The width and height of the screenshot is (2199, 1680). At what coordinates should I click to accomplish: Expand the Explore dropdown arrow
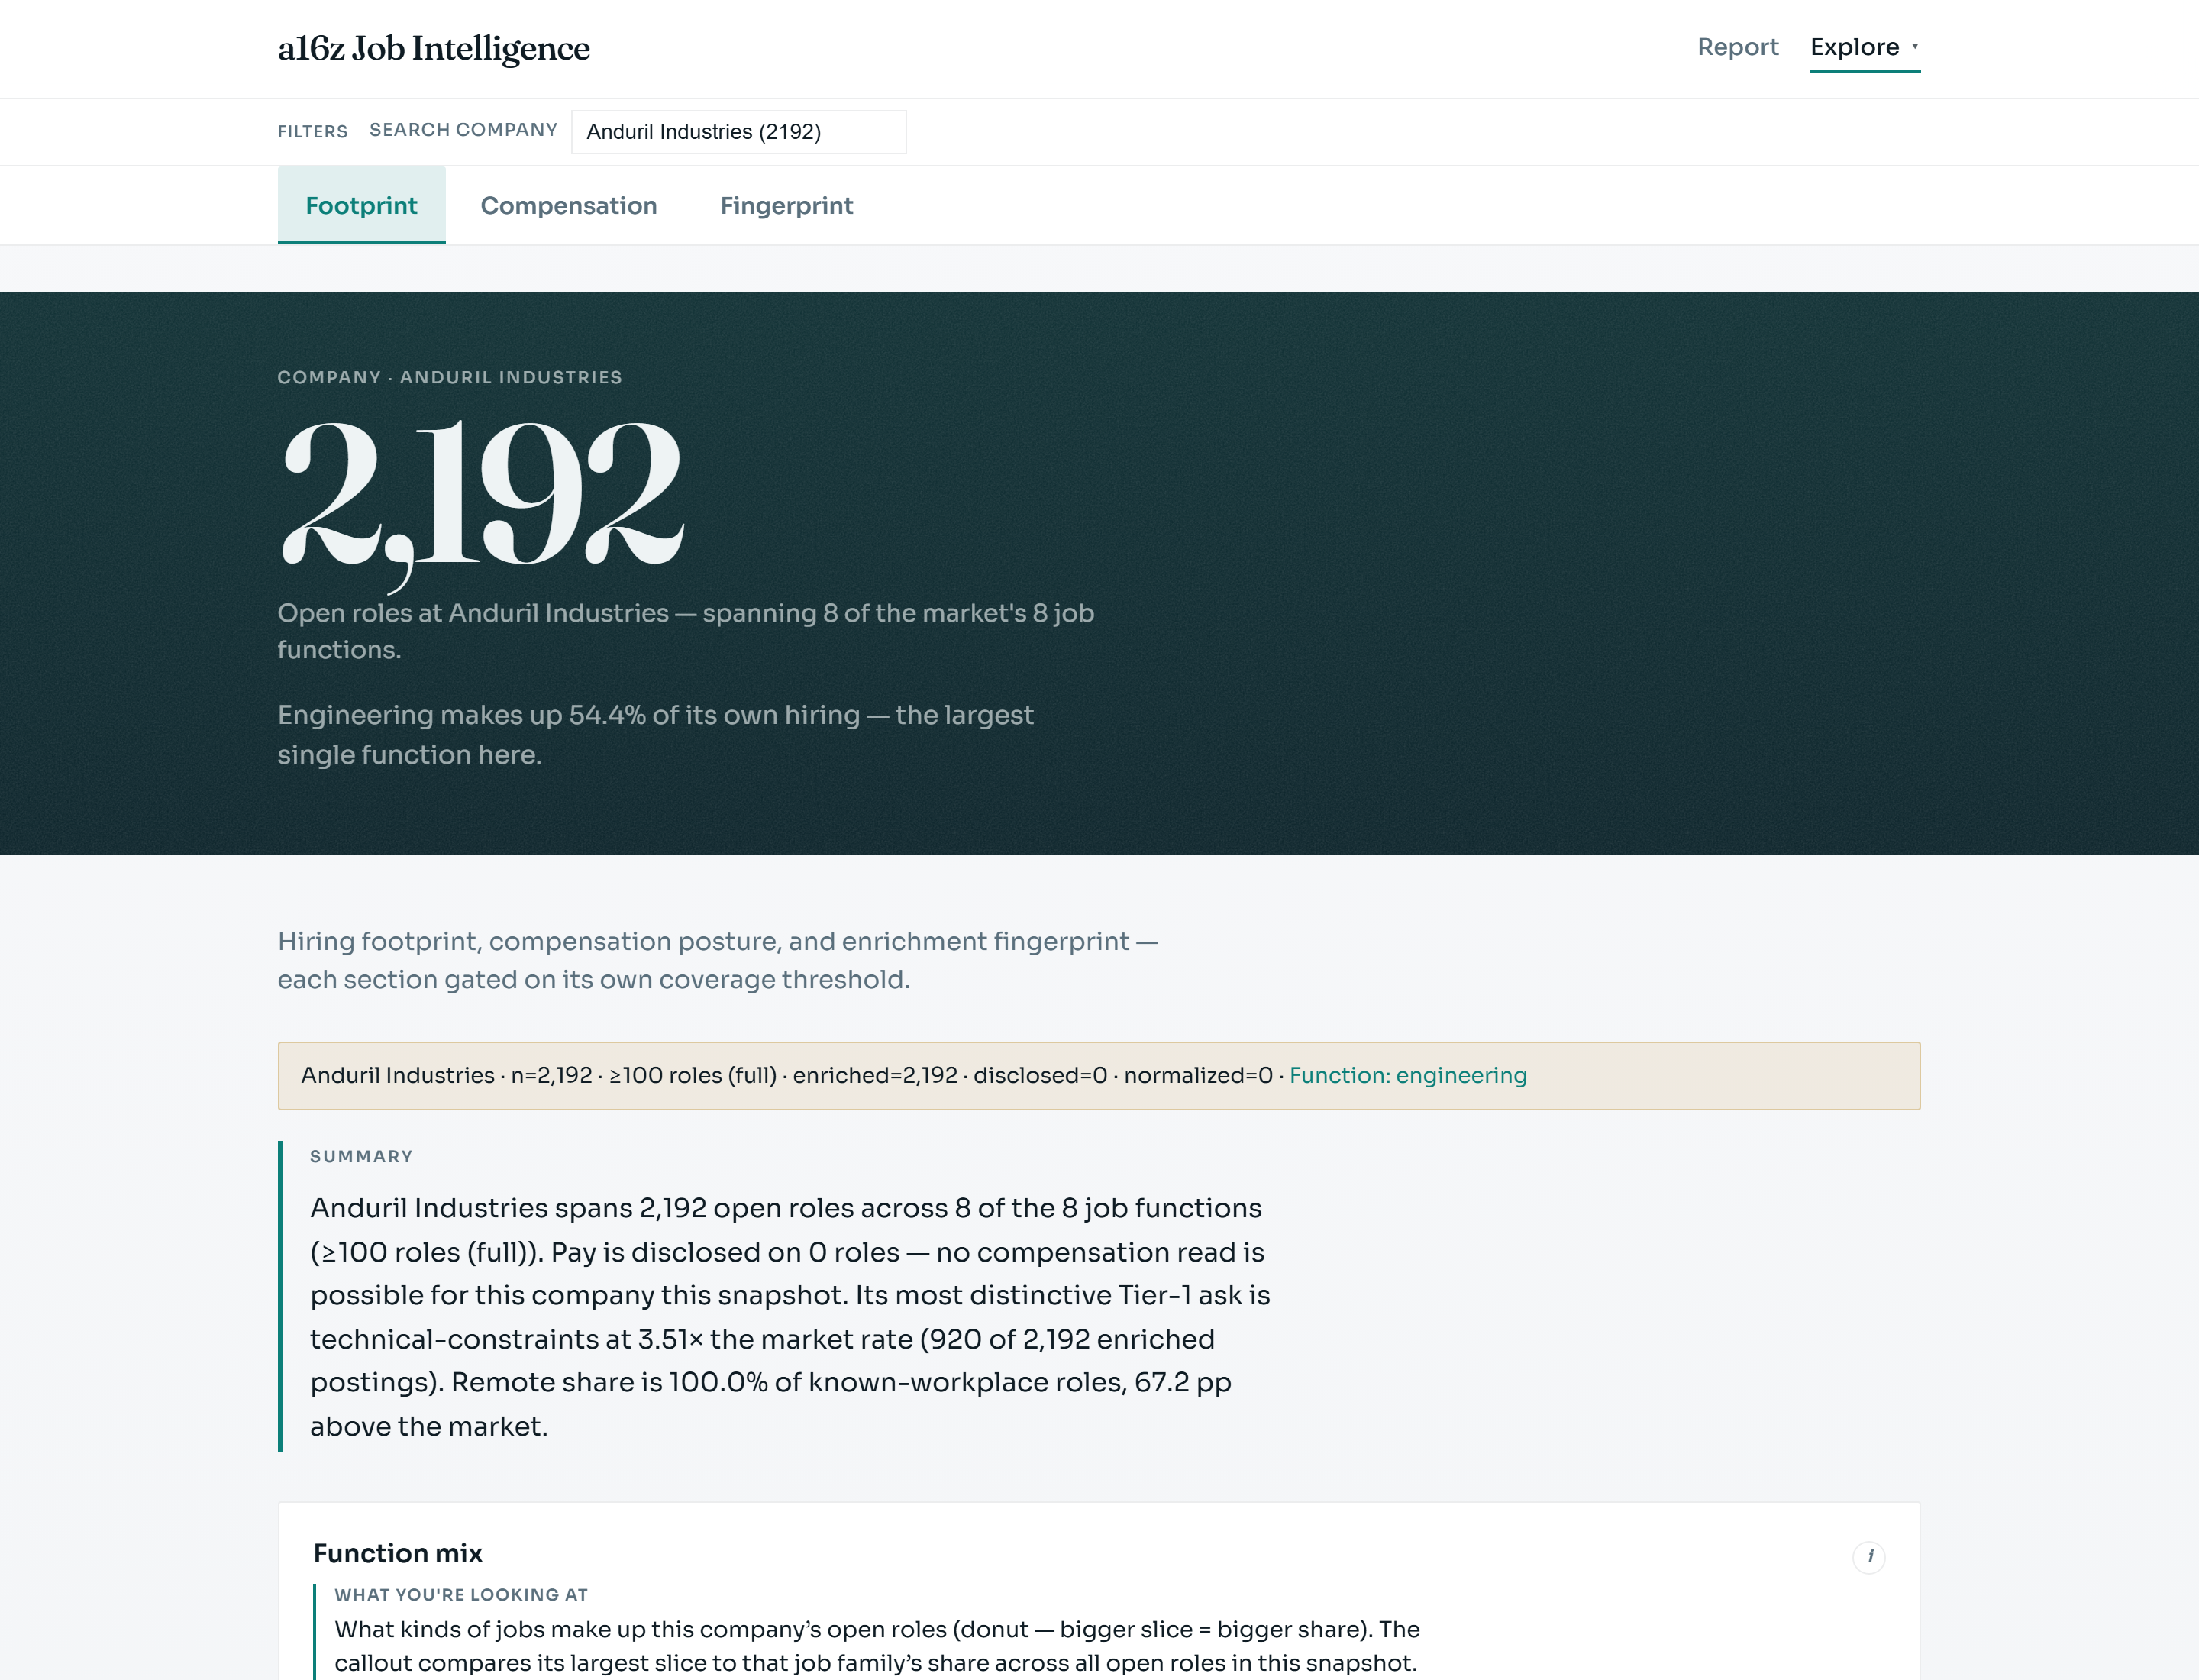1914,46
